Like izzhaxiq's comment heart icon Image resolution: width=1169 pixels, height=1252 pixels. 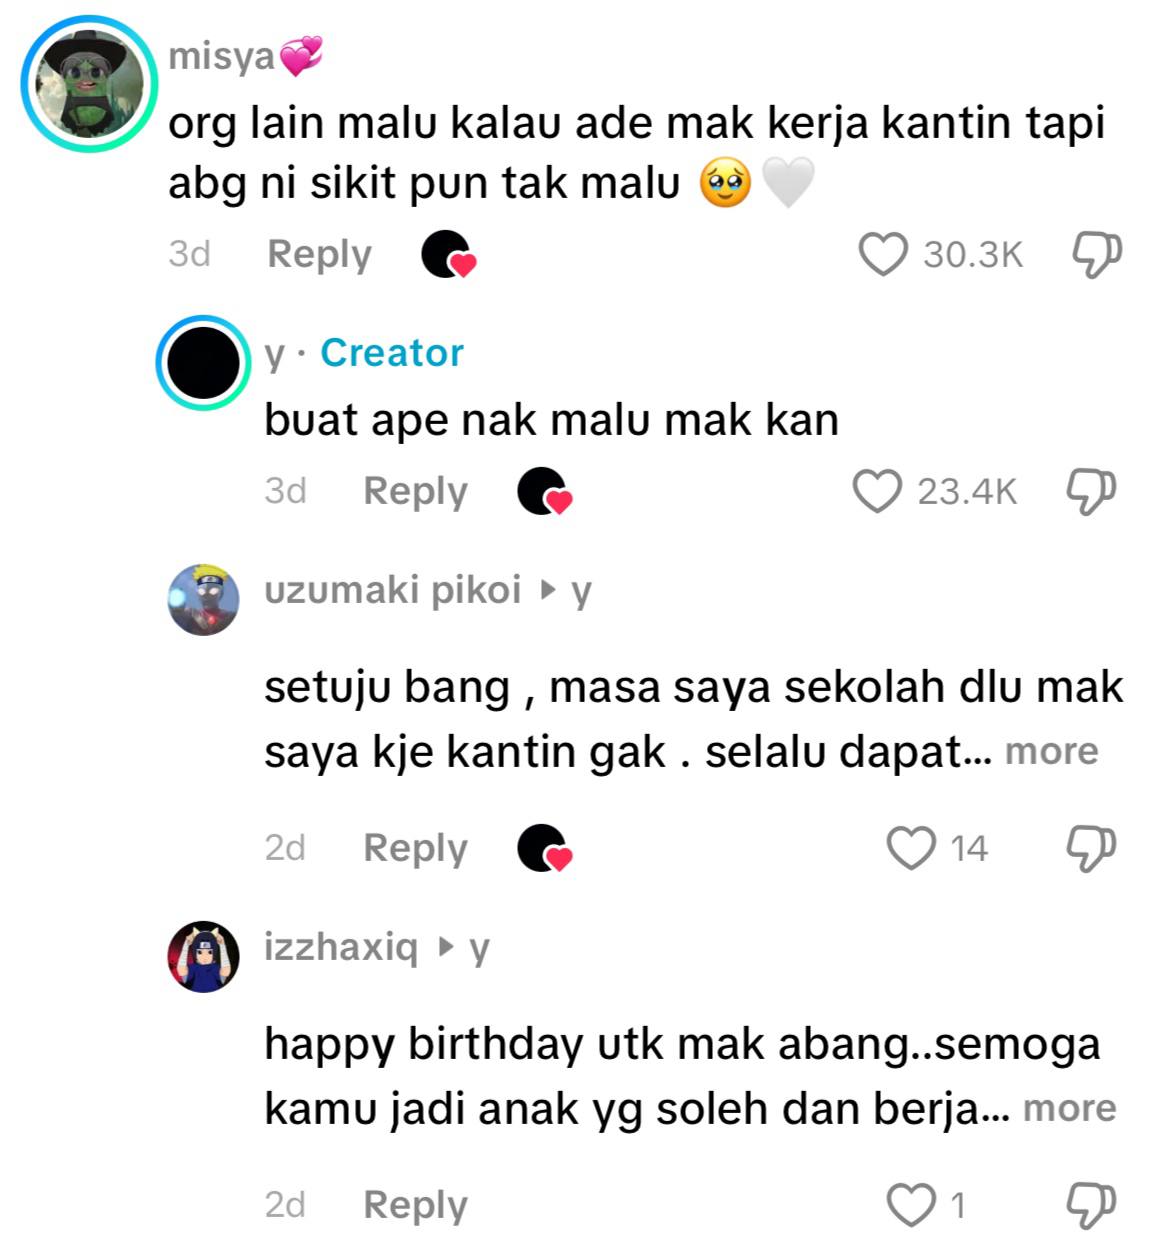tap(911, 1205)
